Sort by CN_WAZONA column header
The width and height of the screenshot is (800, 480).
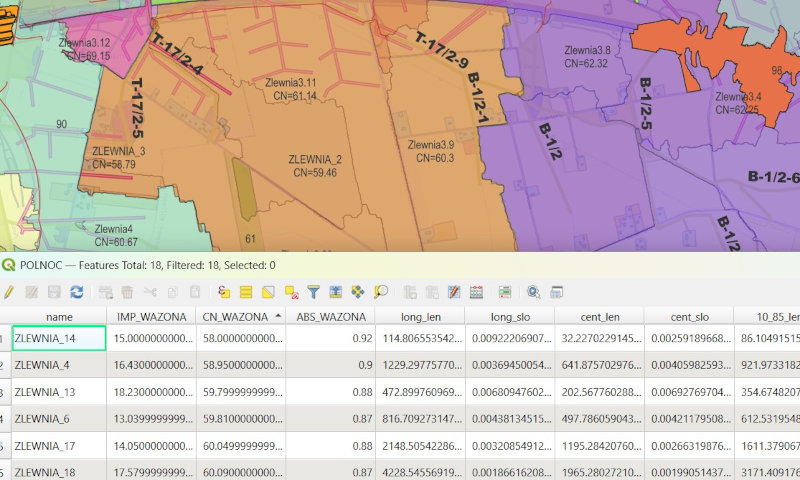coord(236,317)
